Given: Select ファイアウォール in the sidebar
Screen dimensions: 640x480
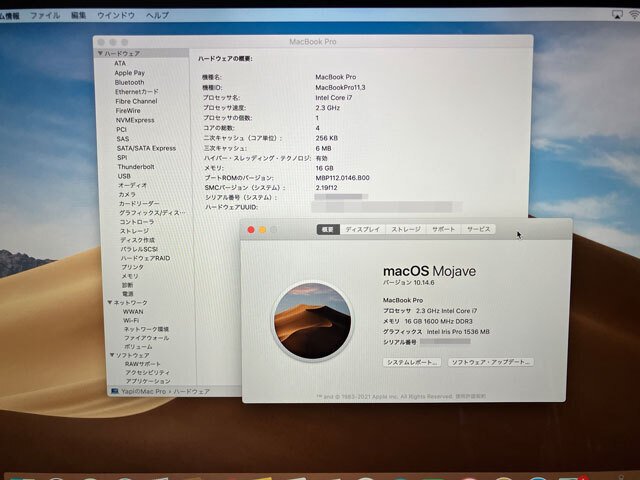Looking at the screenshot, I should (x=147, y=338).
